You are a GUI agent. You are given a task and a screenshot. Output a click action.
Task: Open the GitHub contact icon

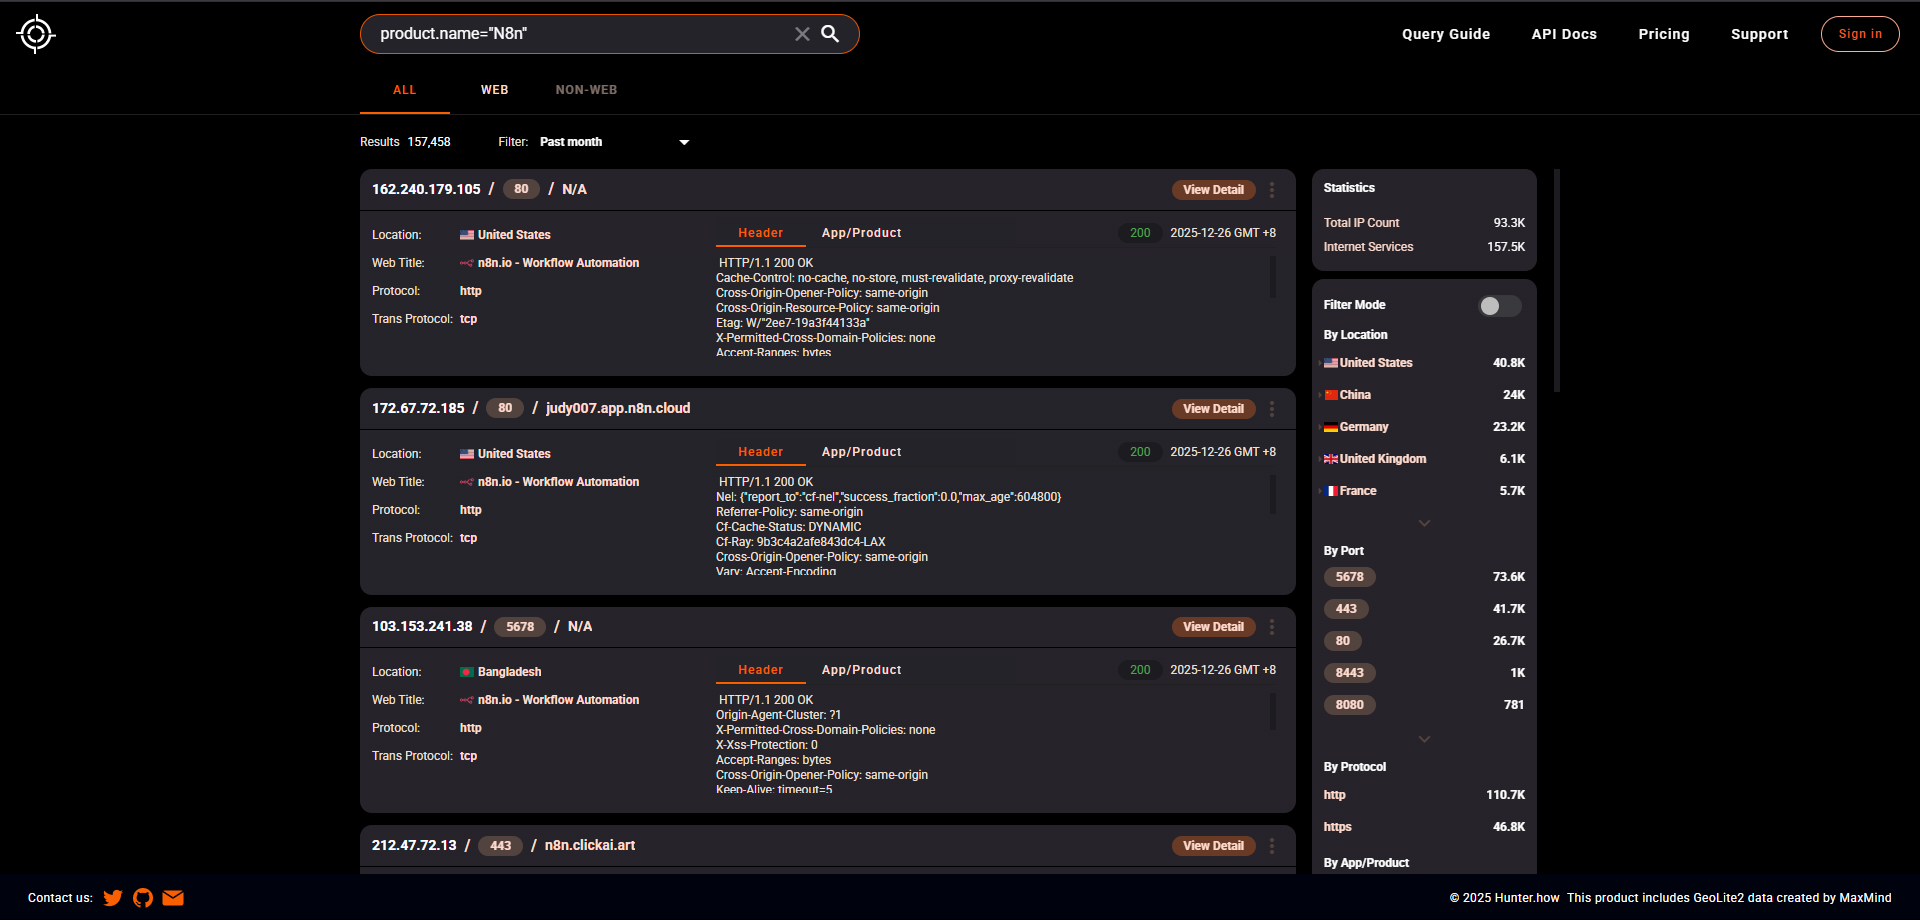143,898
